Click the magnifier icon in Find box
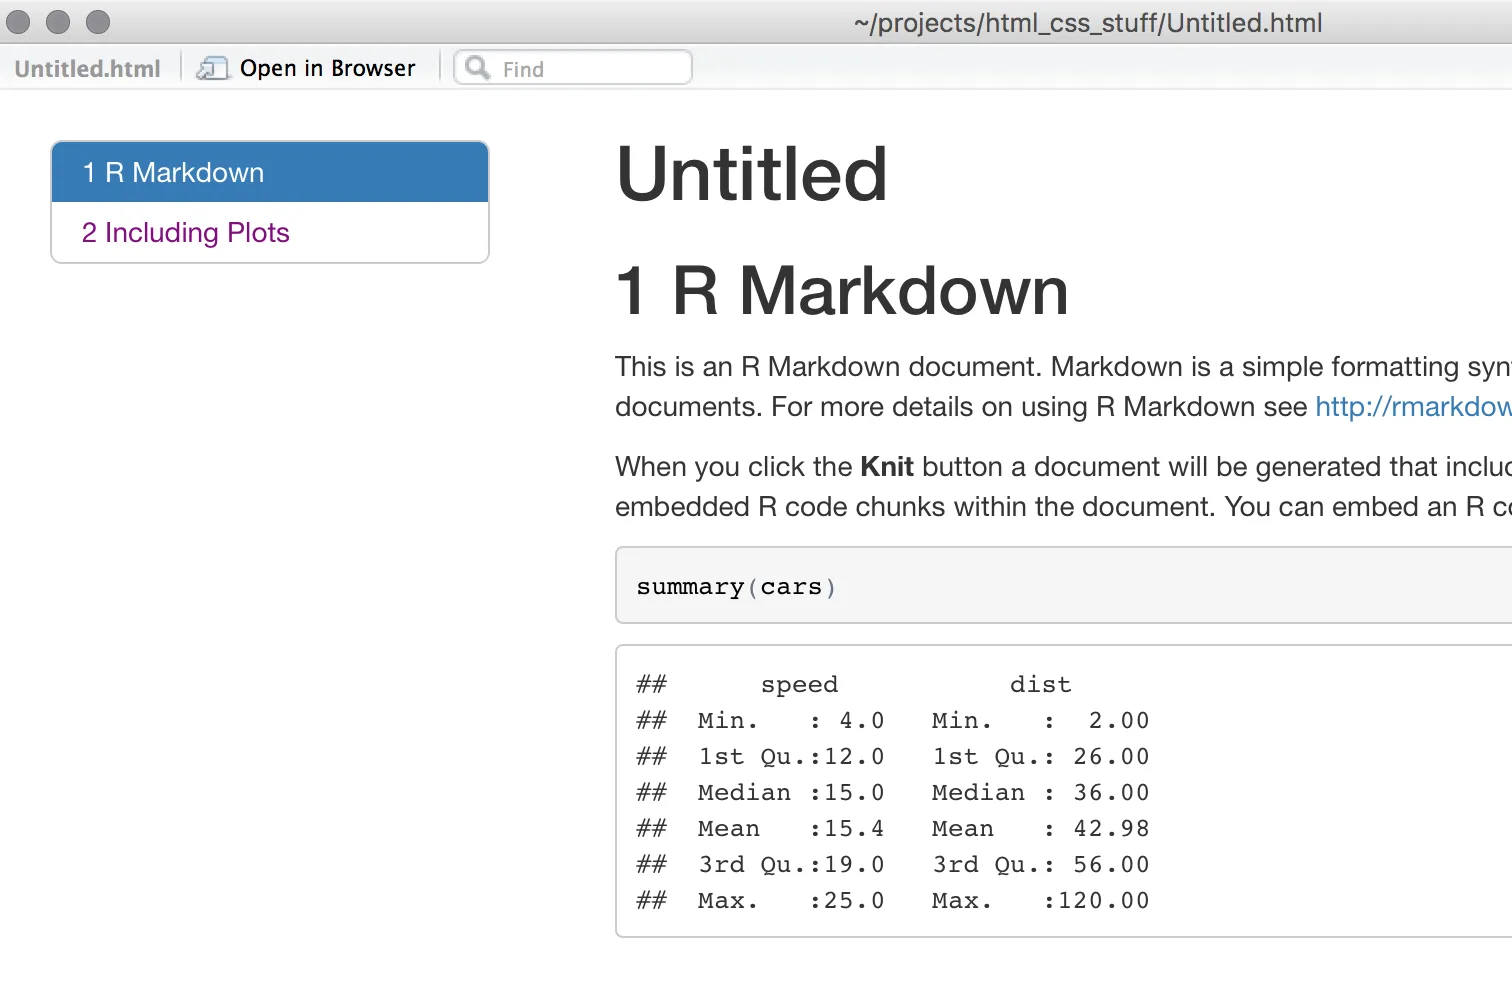 [478, 68]
